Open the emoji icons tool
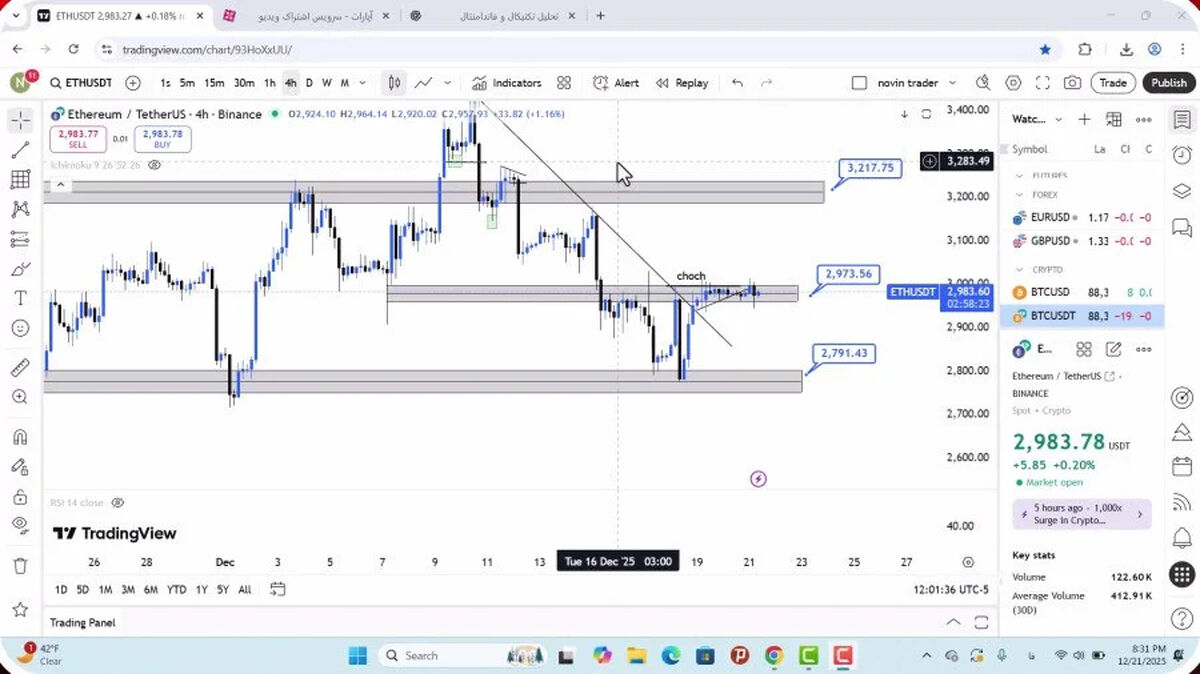This screenshot has width=1200, height=674. coord(20,328)
